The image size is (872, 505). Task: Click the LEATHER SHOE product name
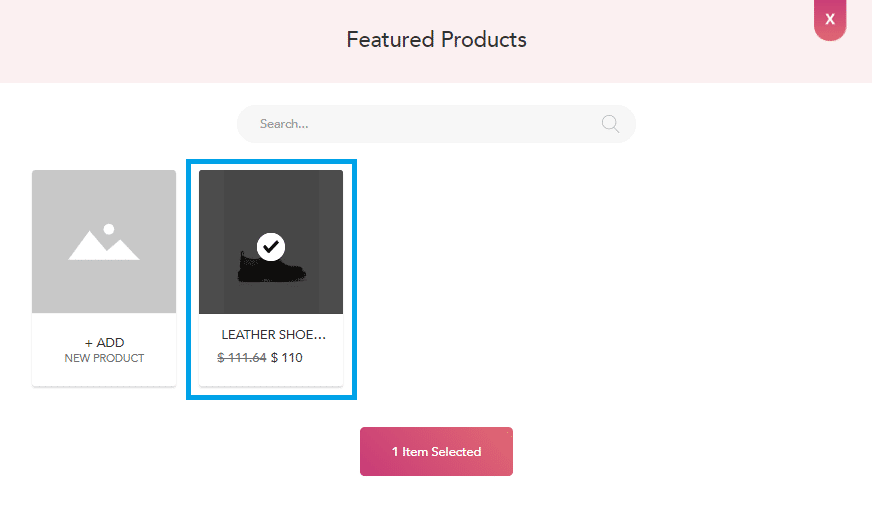pyautogui.click(x=273, y=335)
